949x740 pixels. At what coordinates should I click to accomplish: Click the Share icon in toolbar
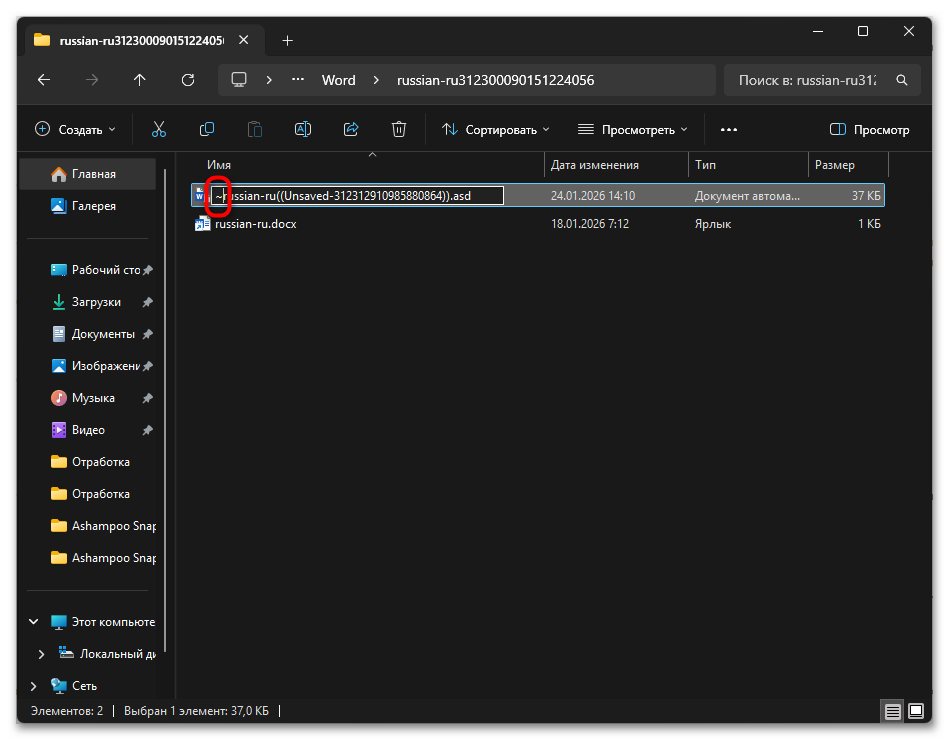[x=351, y=129]
